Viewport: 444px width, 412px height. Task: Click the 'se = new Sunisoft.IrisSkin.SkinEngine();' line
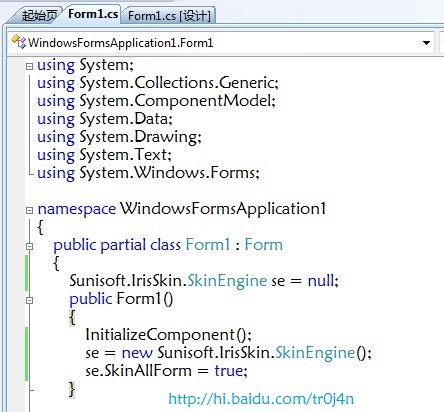coord(228,353)
